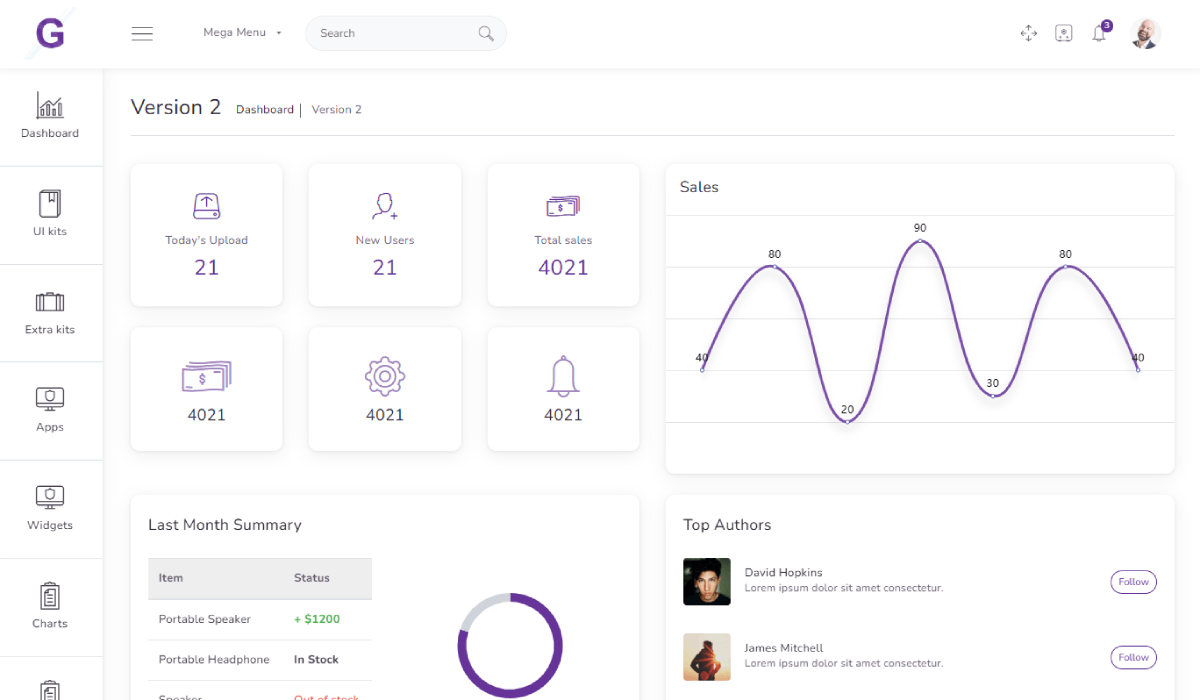The image size is (1200, 700).
Task: Open Extra kits in the sidebar
Action: point(50,313)
